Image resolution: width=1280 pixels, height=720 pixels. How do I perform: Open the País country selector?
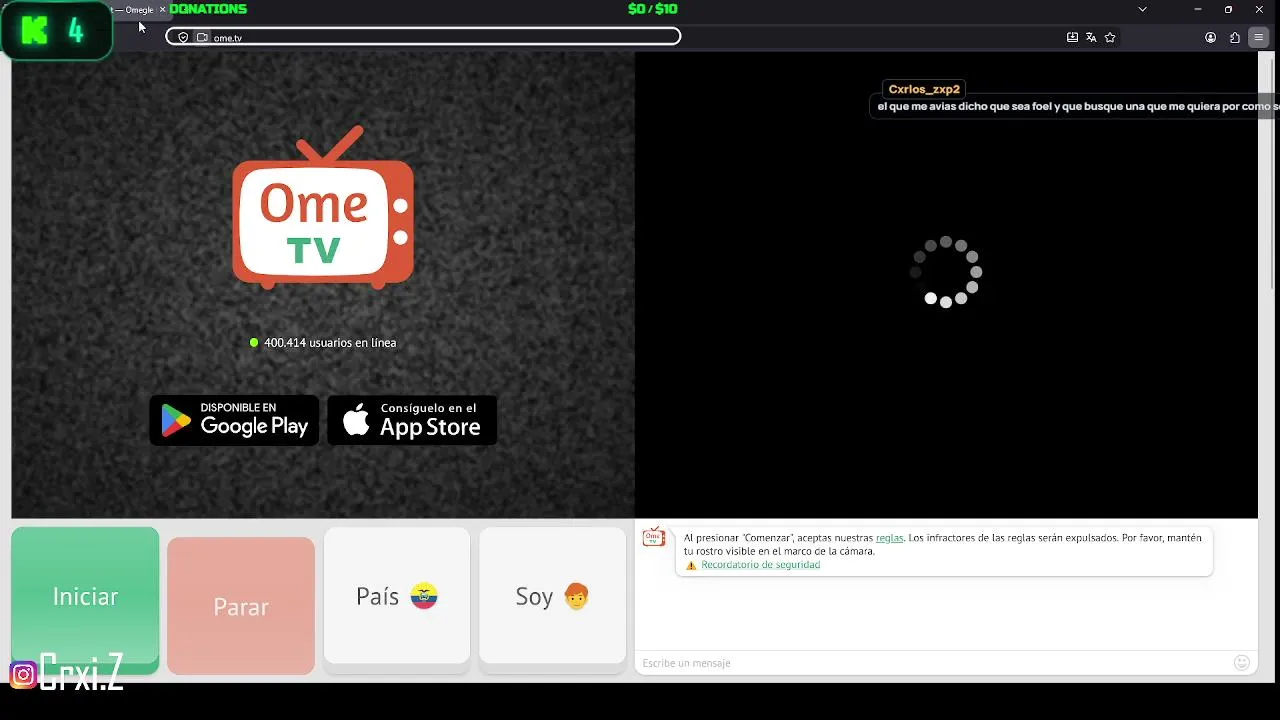click(x=397, y=596)
